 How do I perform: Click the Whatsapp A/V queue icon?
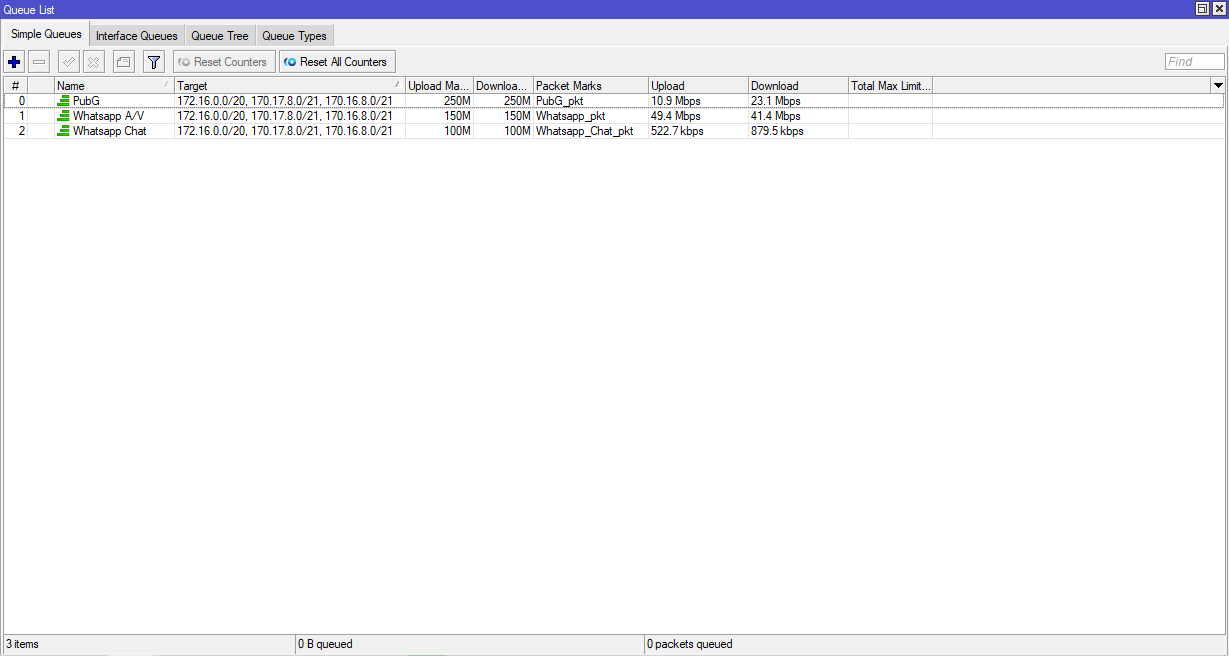(x=64, y=116)
